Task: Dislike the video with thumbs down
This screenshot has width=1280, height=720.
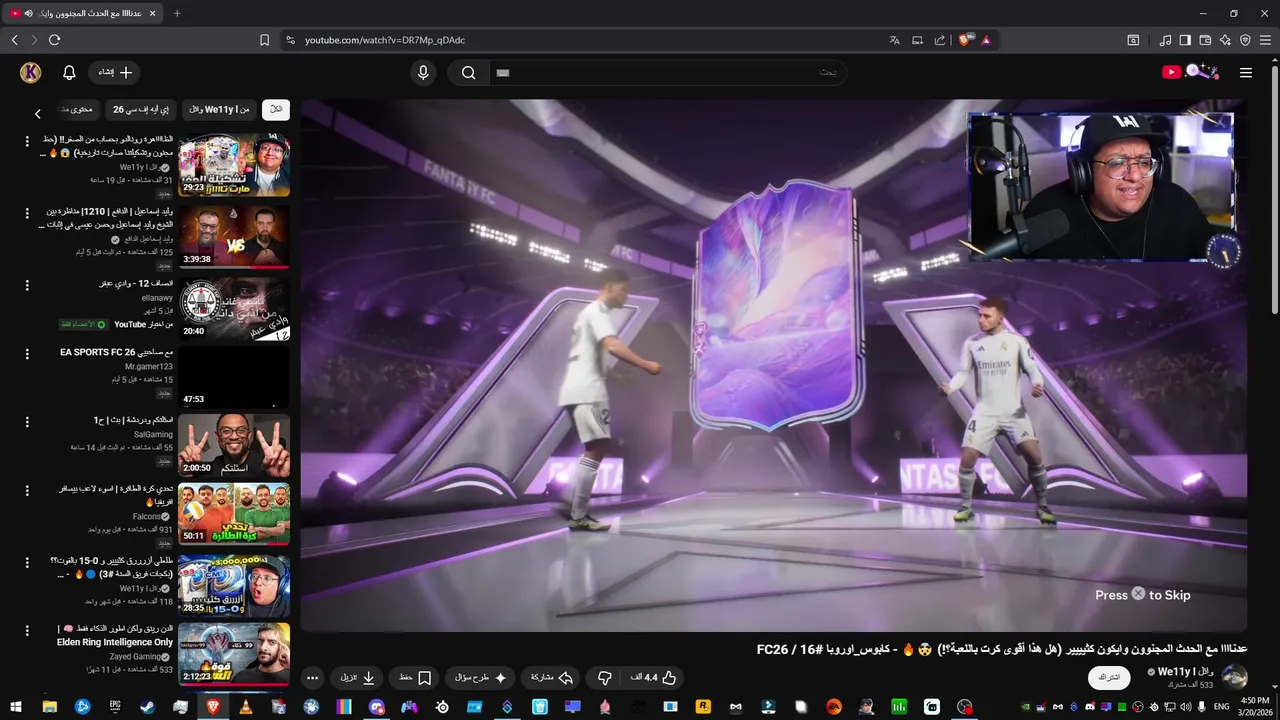Action: coord(604,677)
